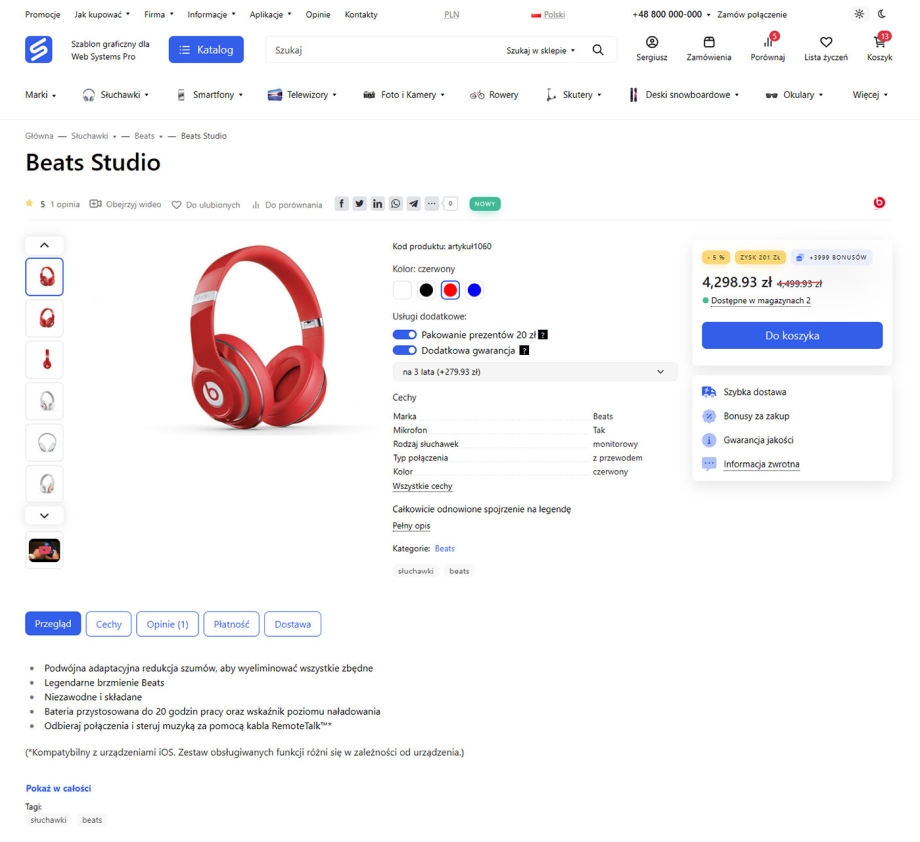Open the "Szukaj w sklepie" search scope dropdown

541,50
